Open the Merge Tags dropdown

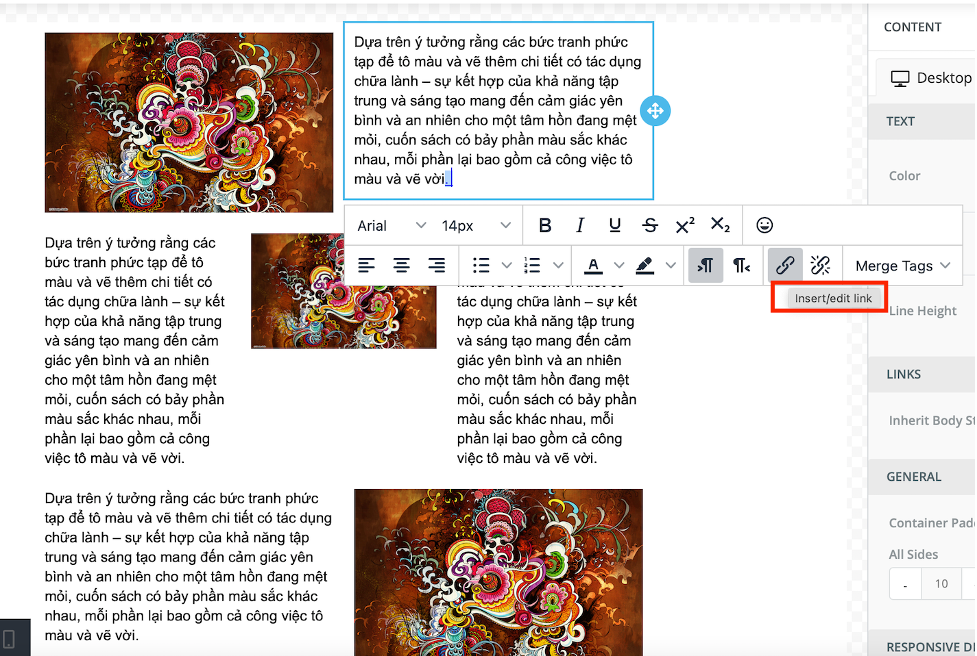tap(903, 266)
